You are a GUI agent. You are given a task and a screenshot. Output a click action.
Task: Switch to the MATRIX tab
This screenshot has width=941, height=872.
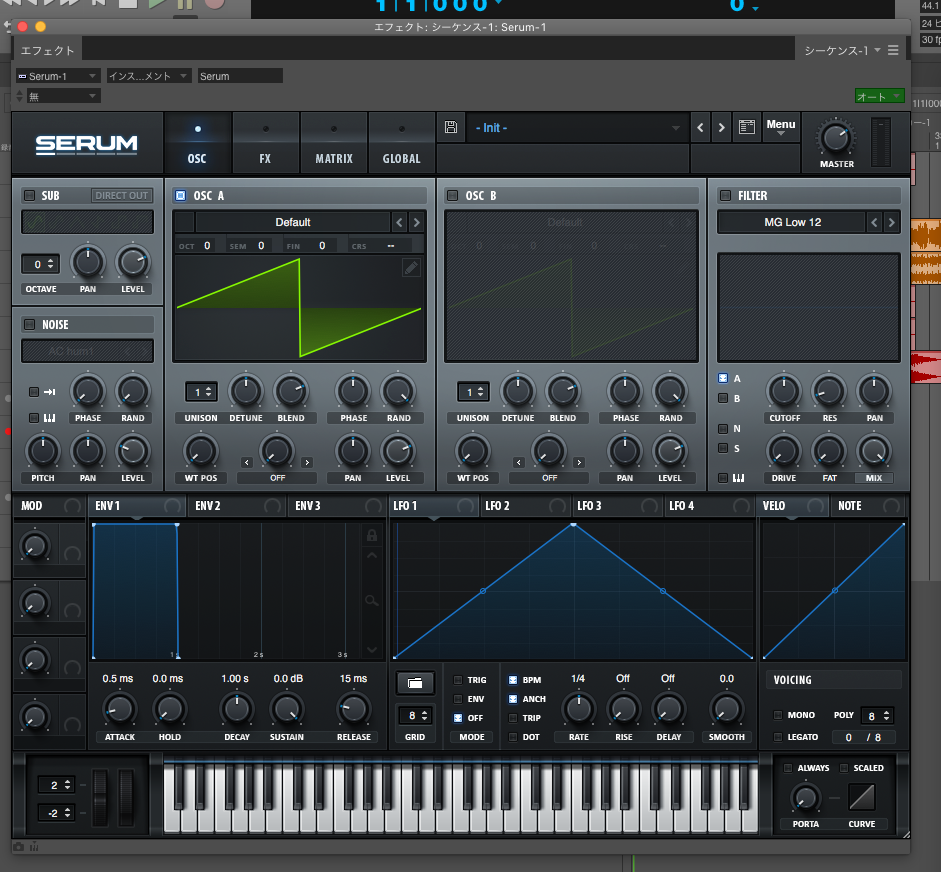[x=334, y=143]
